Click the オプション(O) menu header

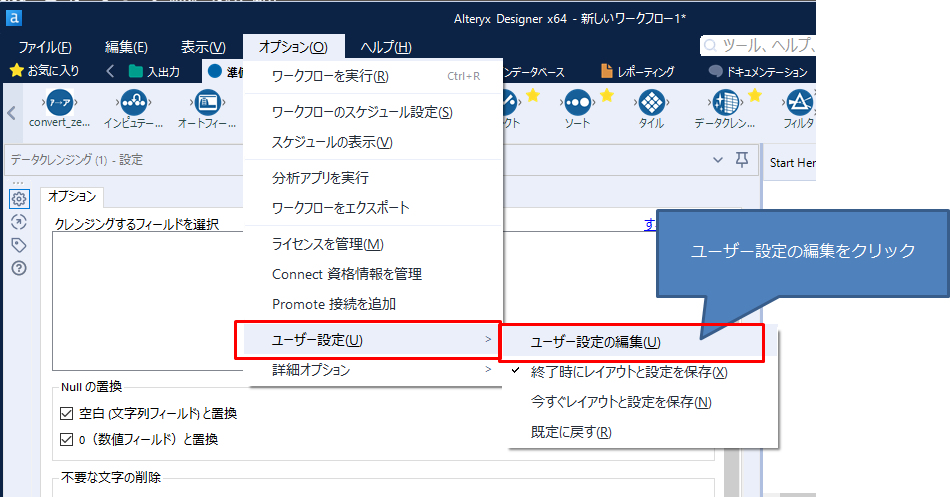(293, 47)
